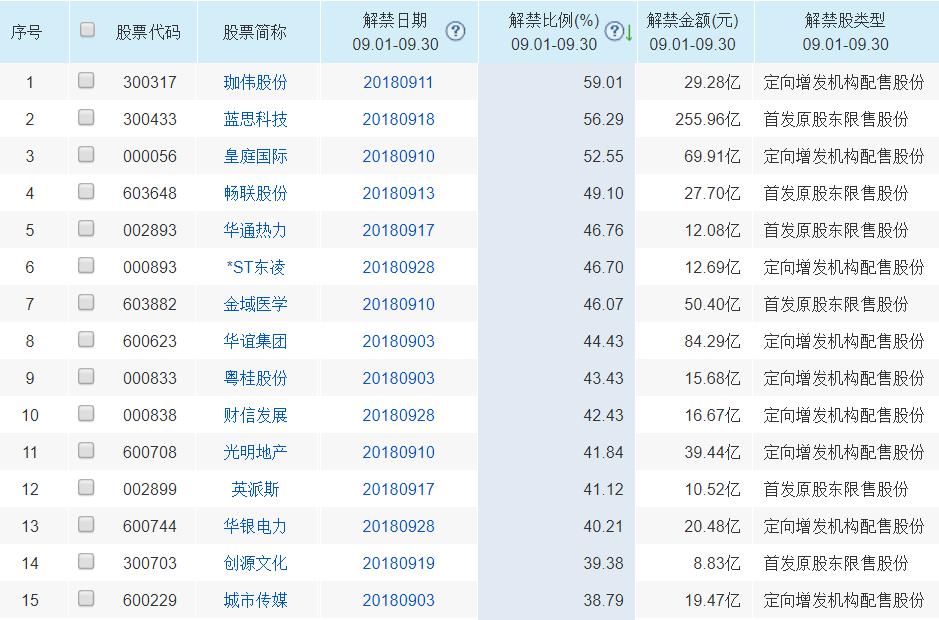The height and width of the screenshot is (620, 939).
Task: Open stock link 蓝思科技
Action: [x=255, y=119]
